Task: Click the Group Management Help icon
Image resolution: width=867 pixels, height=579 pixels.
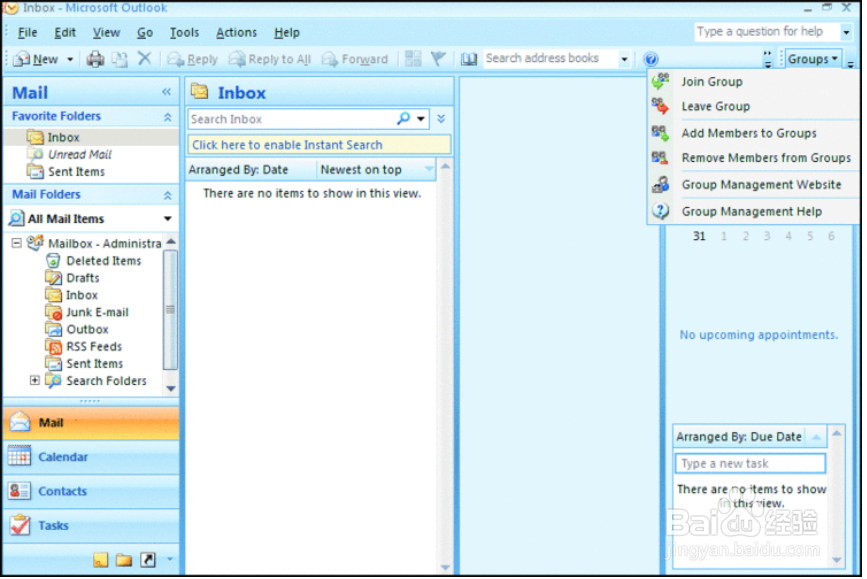Action: tap(660, 211)
